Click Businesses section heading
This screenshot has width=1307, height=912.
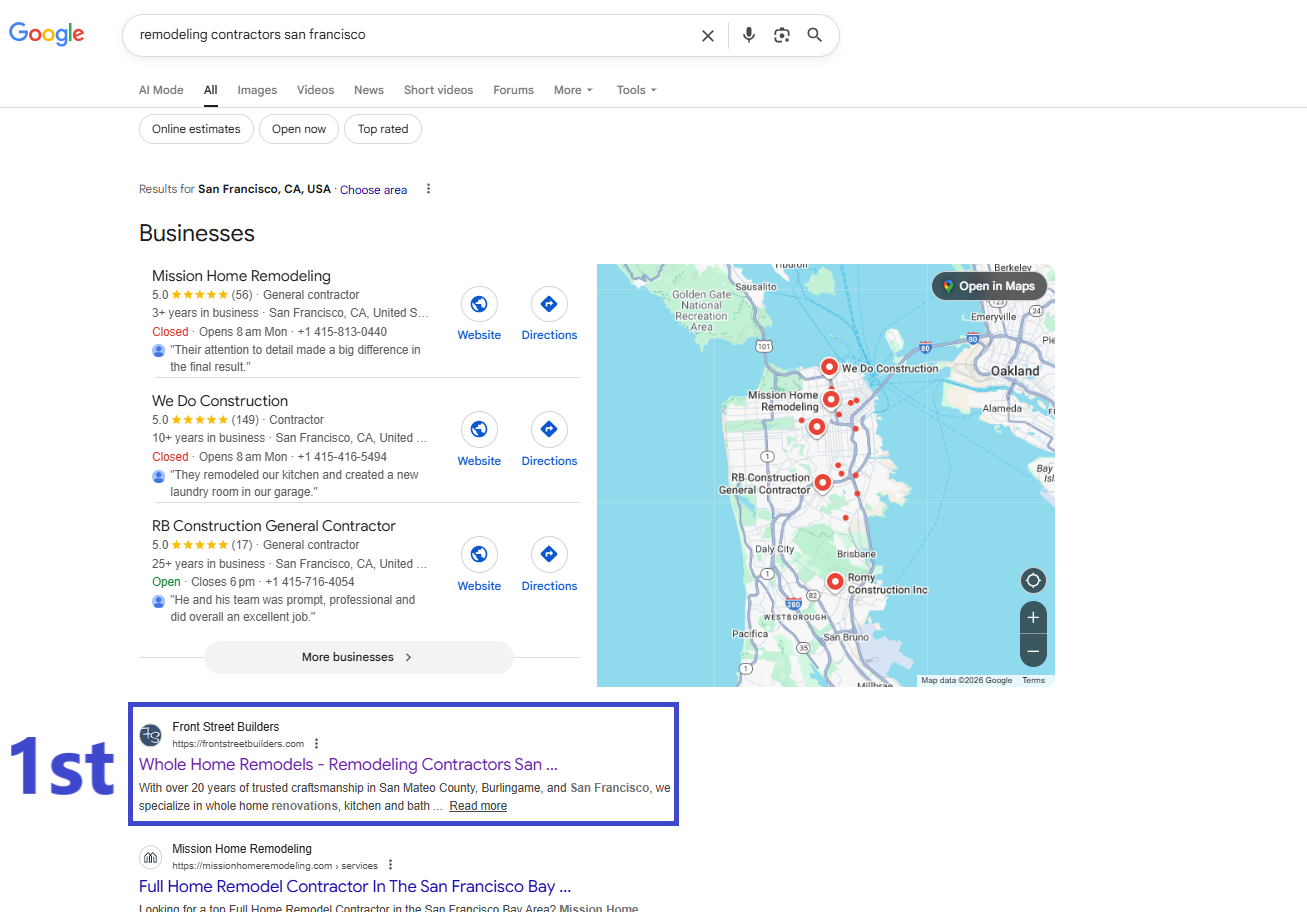click(197, 233)
